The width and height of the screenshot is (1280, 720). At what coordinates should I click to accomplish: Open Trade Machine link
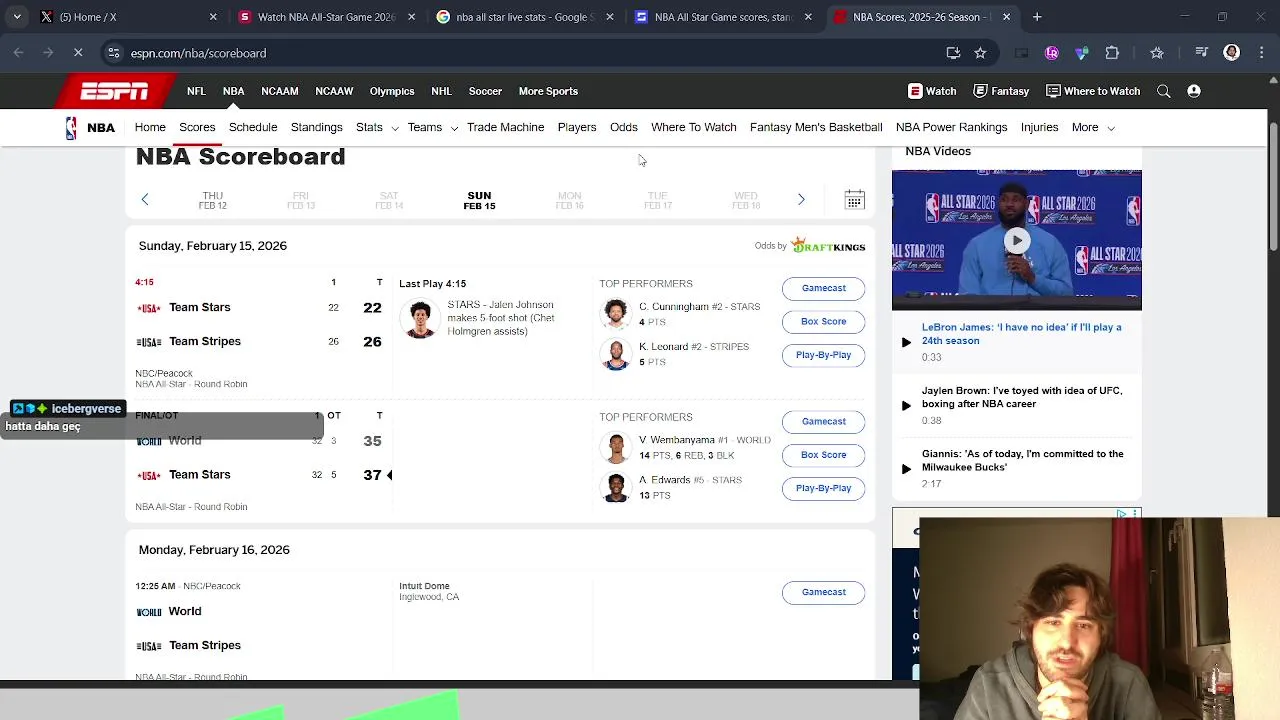coord(505,128)
